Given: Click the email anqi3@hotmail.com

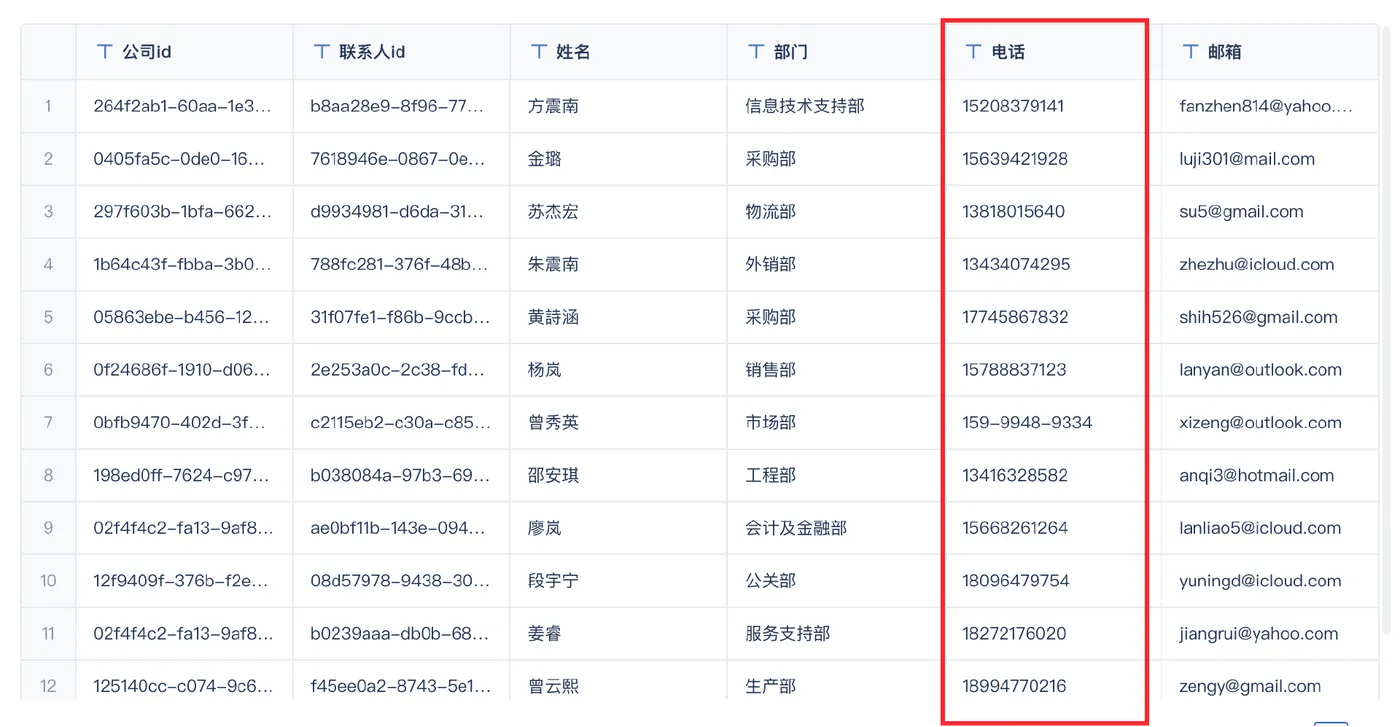Looking at the screenshot, I should pos(1257,476).
